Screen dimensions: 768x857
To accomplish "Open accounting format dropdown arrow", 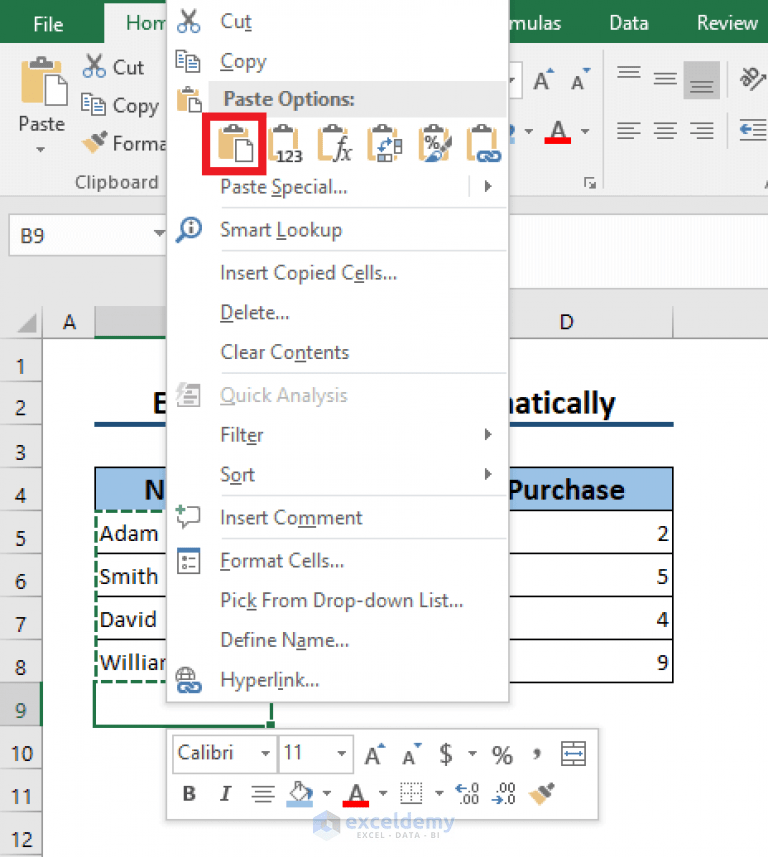I will coord(472,754).
